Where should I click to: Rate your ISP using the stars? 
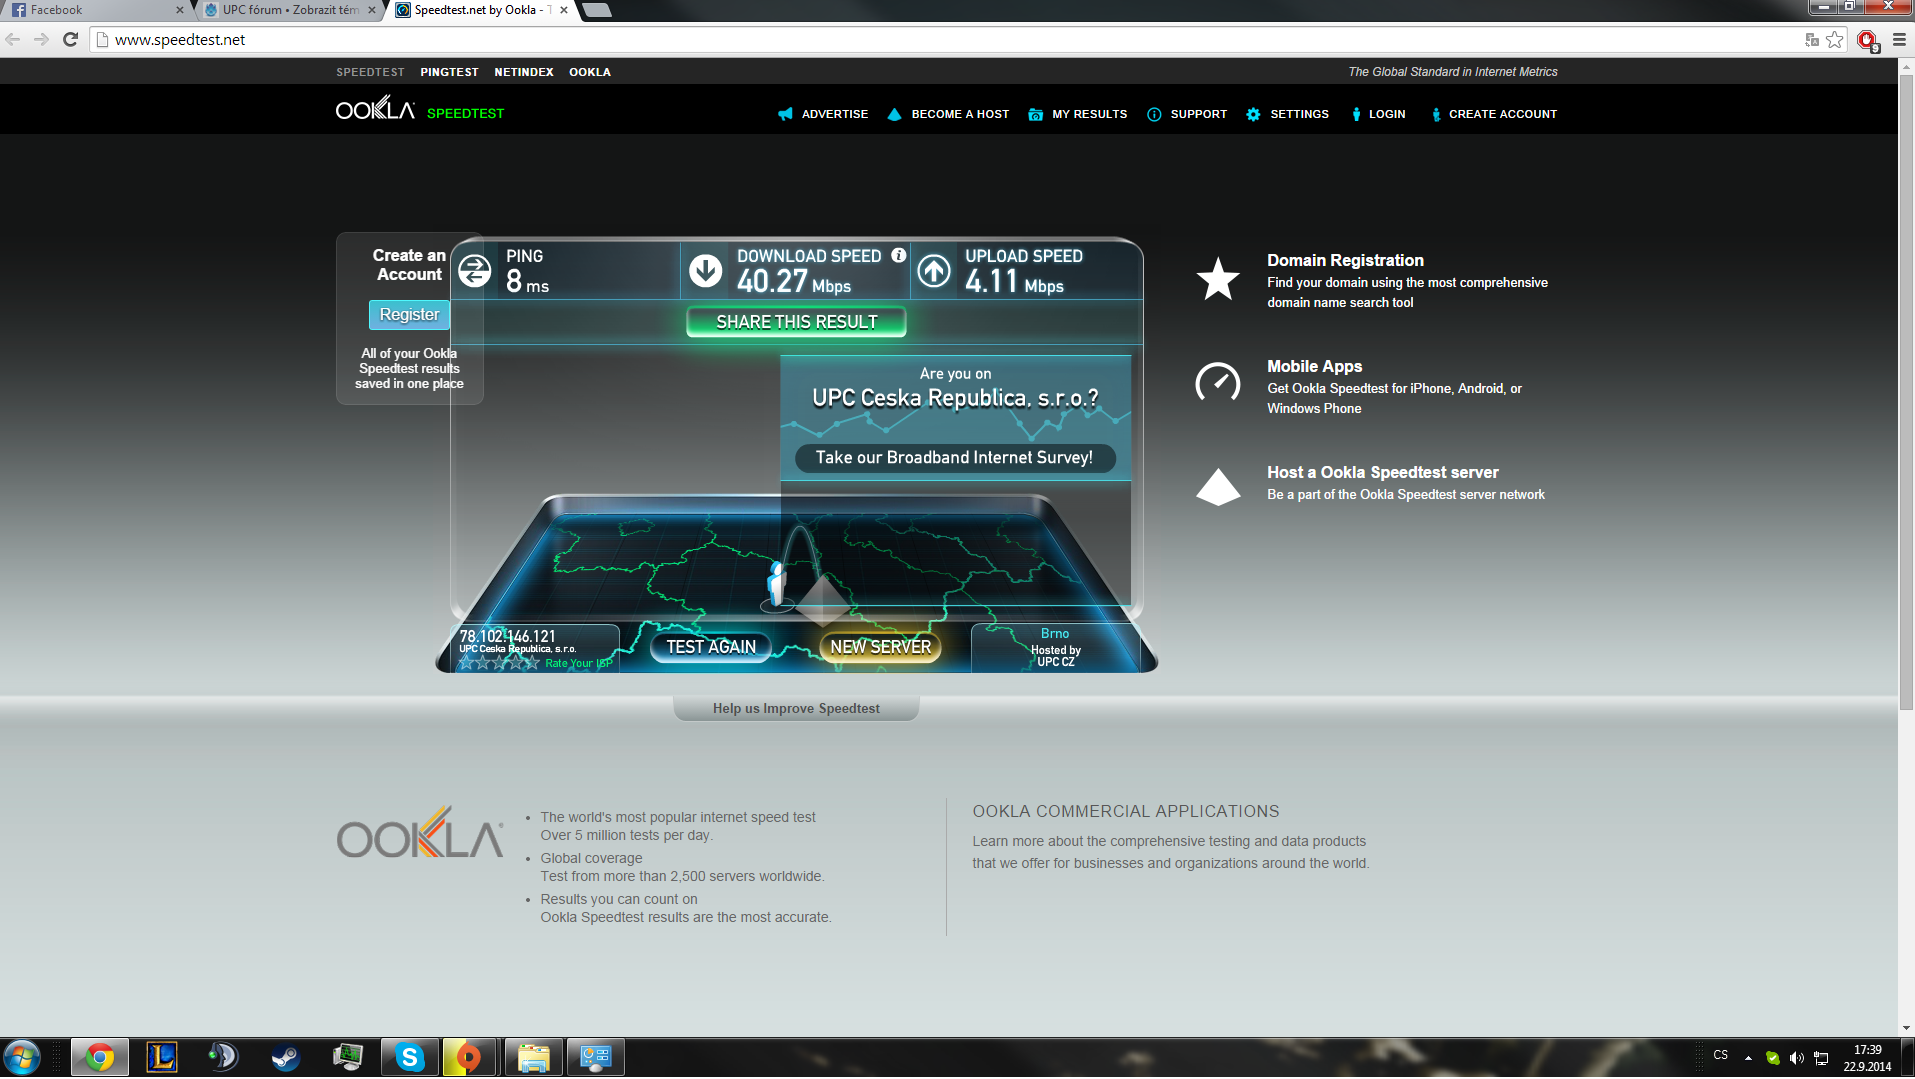(x=499, y=663)
